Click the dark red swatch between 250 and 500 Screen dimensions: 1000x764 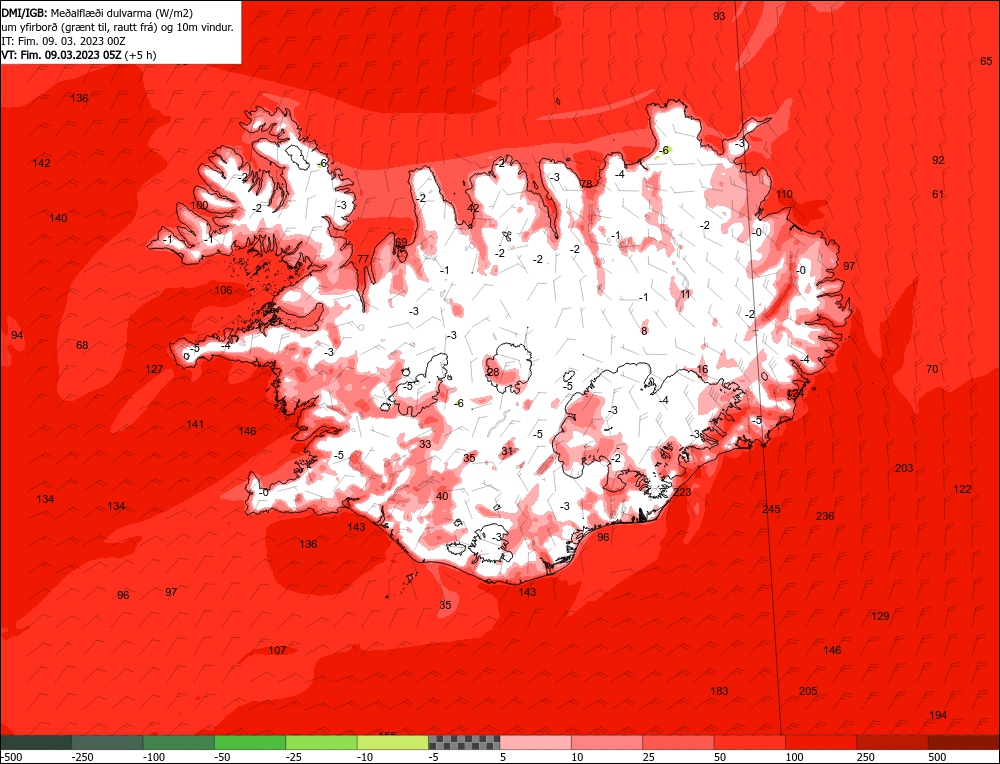(893, 742)
